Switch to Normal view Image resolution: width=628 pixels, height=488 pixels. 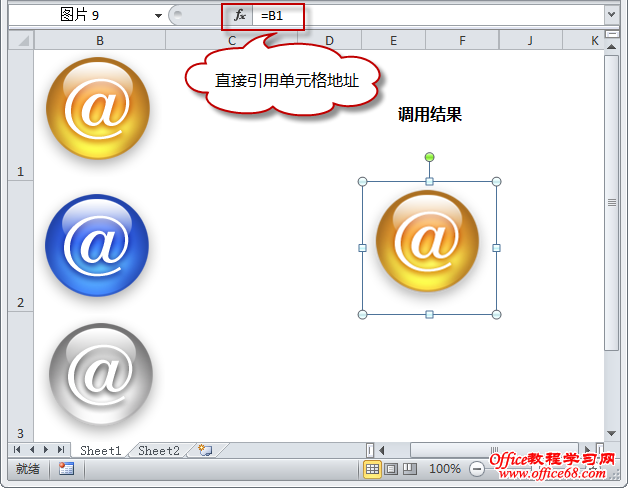(372, 469)
